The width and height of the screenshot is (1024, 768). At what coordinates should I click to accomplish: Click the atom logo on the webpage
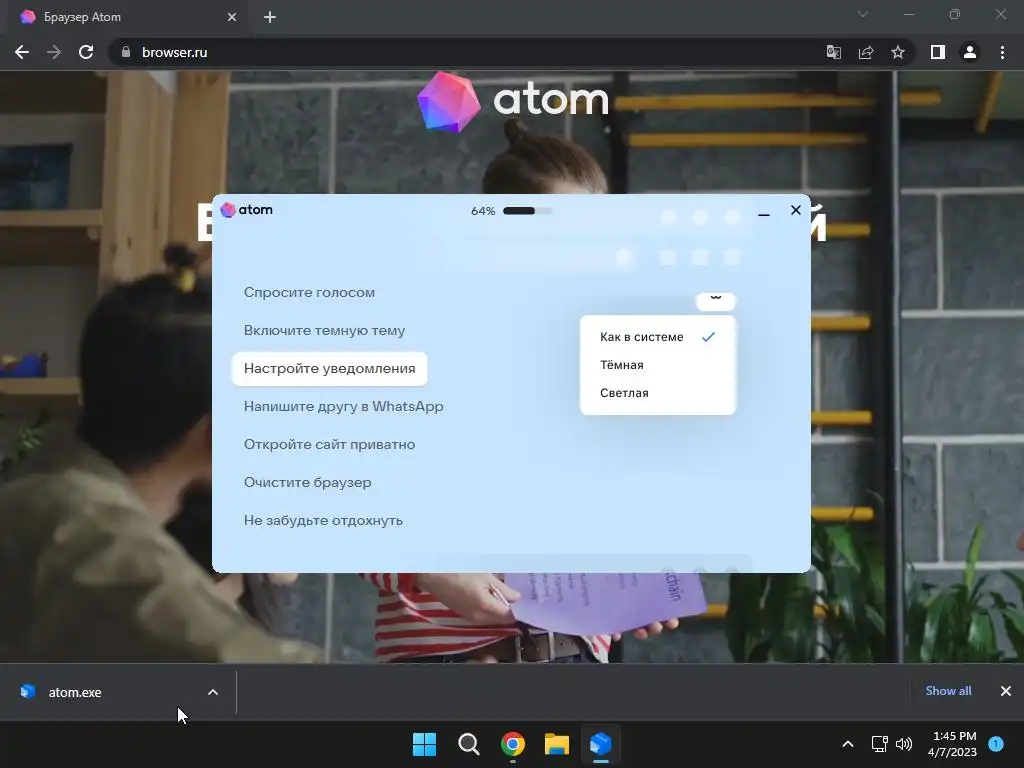[513, 101]
